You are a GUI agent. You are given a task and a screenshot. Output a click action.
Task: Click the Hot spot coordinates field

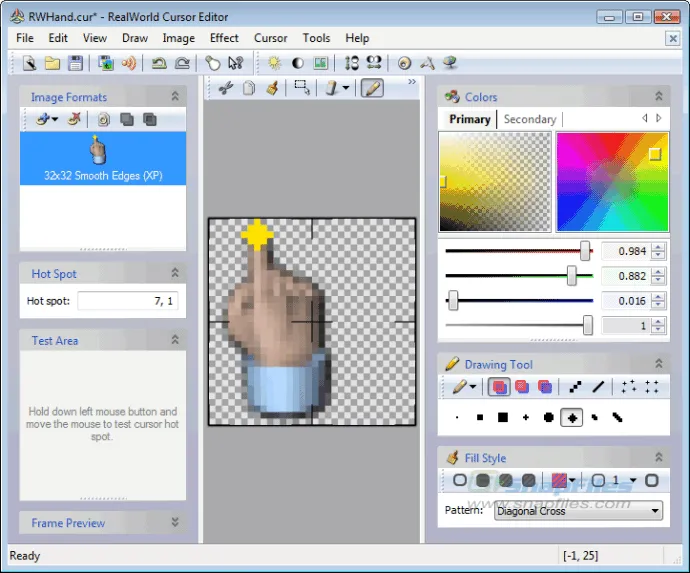pyautogui.click(x=128, y=301)
